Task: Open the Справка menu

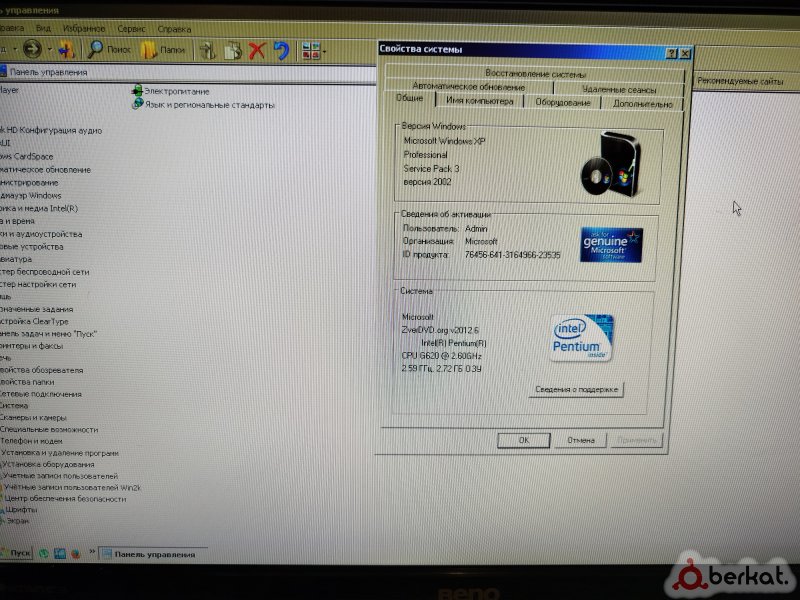Action: 174,29
